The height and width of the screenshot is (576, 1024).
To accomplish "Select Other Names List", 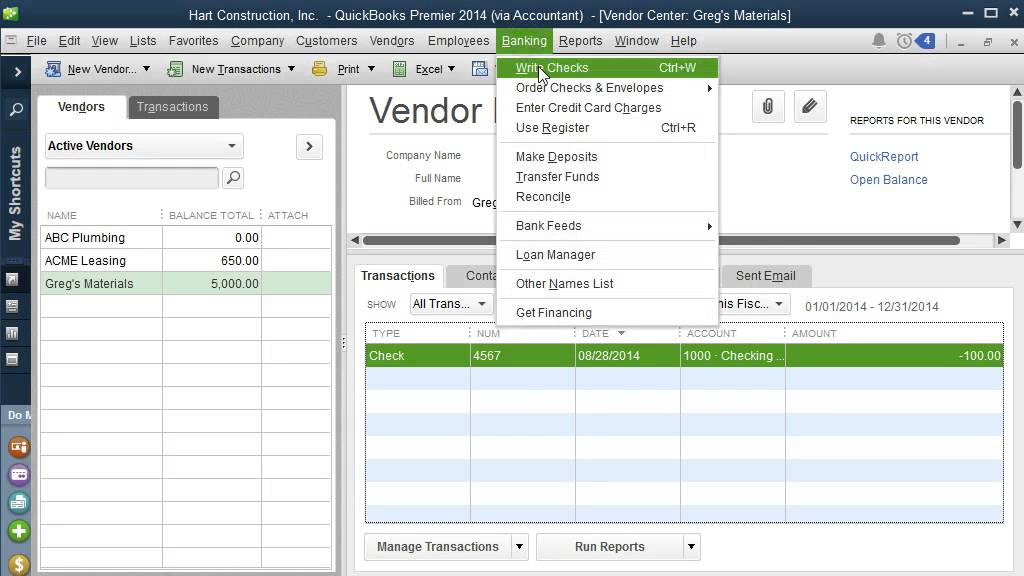I will 607,283.
